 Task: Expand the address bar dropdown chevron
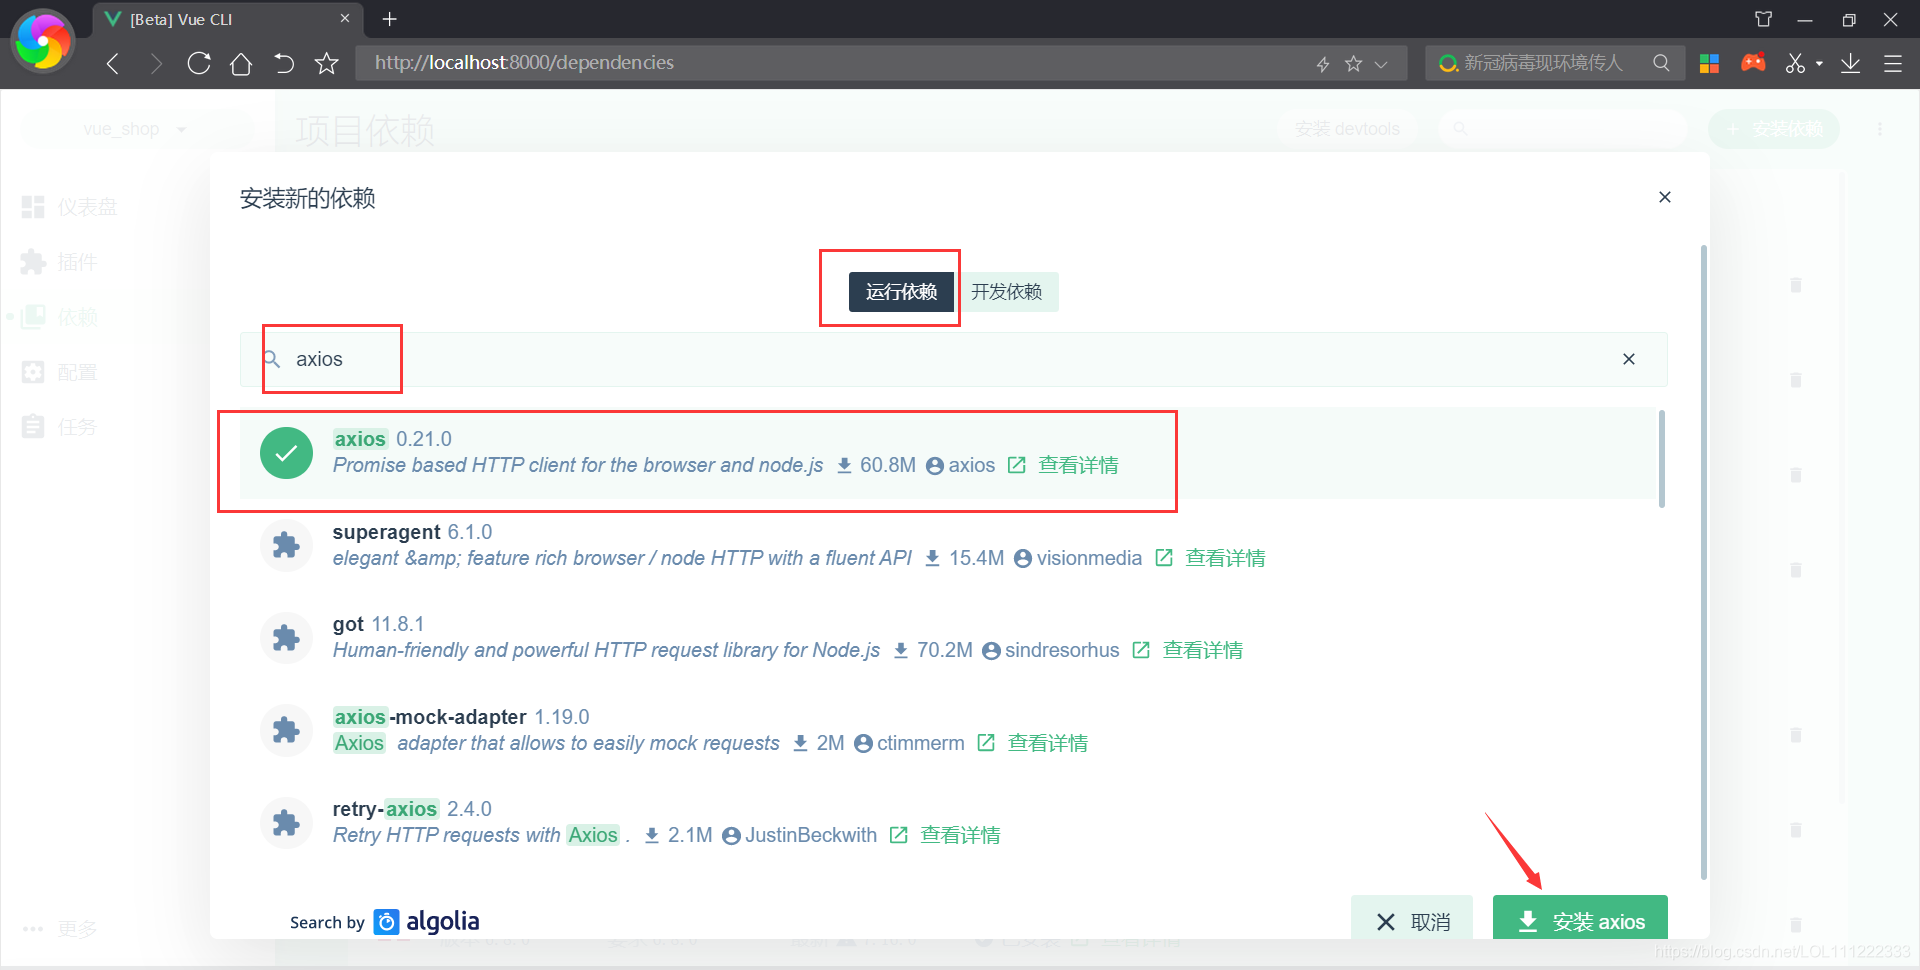[x=1381, y=64]
